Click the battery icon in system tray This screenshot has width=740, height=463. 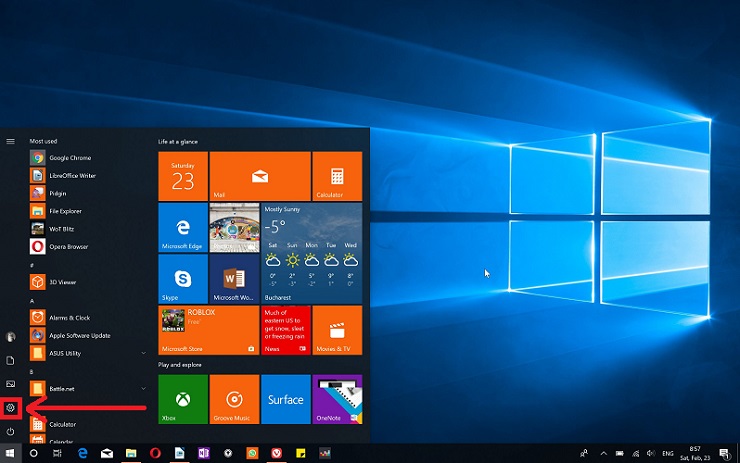[x=620, y=453]
